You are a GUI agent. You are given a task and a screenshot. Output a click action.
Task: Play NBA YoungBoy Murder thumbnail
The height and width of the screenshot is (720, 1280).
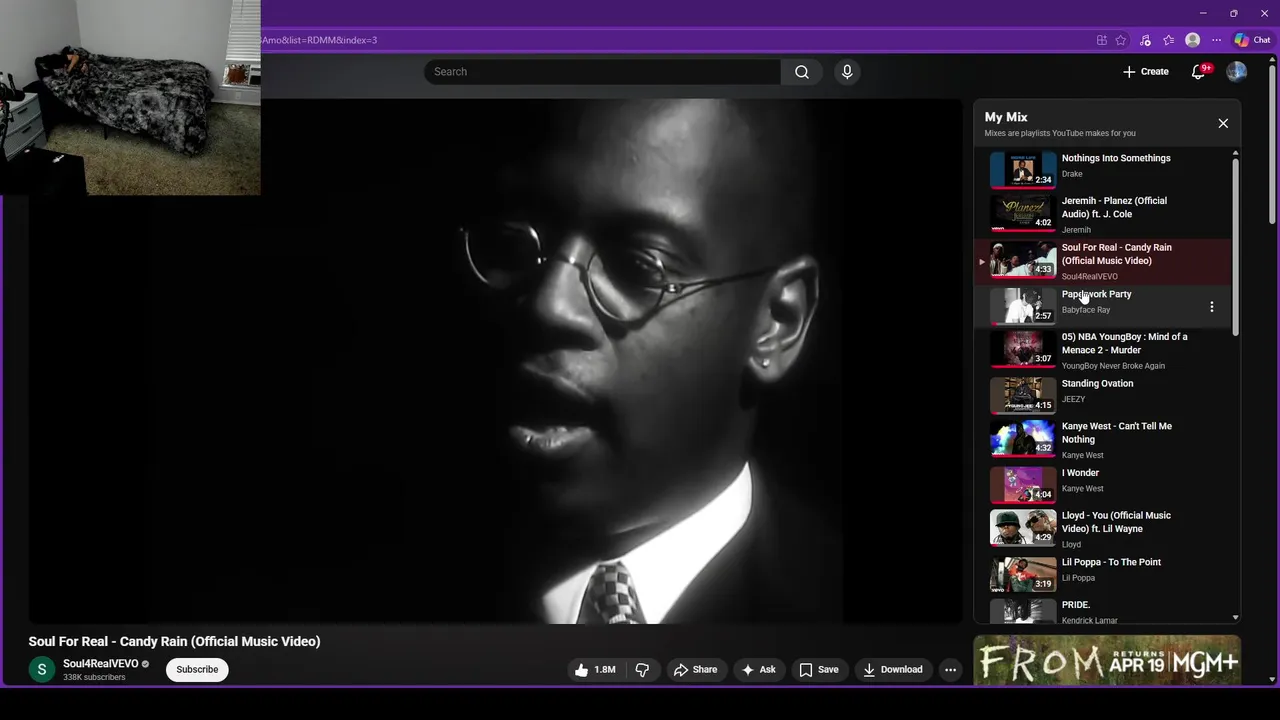coord(1022,349)
